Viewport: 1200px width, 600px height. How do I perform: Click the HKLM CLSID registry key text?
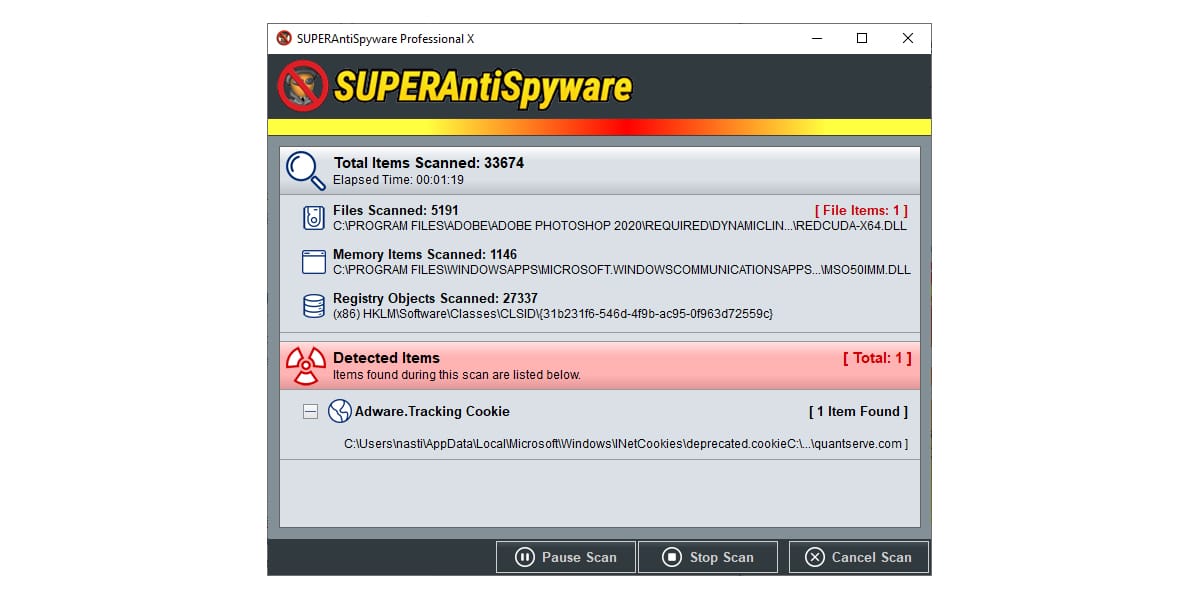553,314
